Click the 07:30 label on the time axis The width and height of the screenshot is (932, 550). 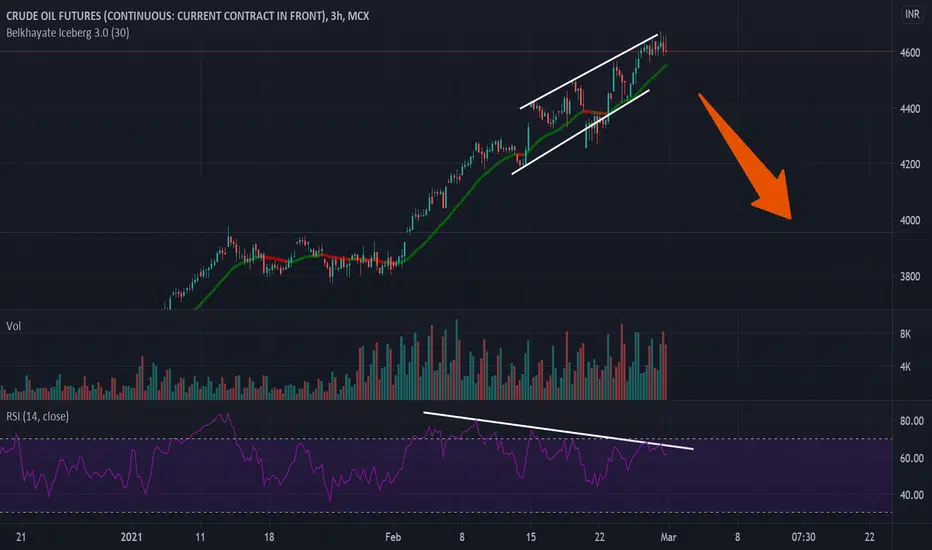point(803,537)
